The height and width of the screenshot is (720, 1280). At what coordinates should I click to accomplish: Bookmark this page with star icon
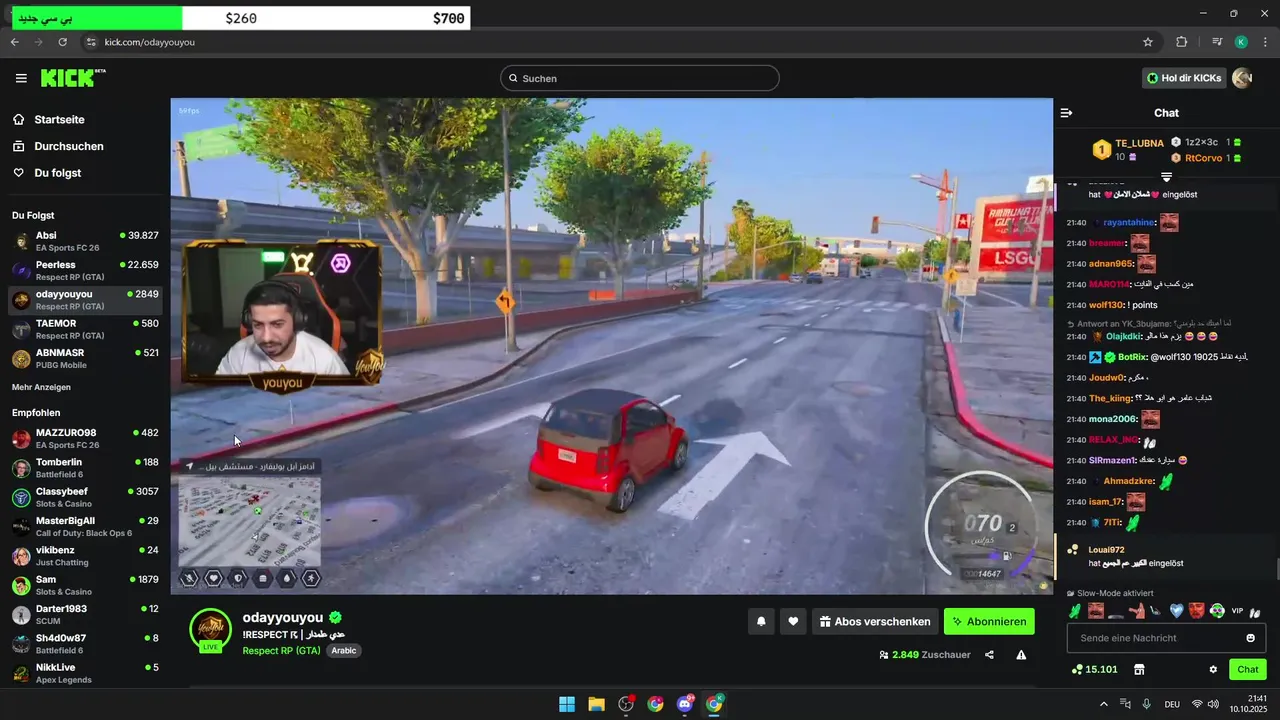coord(1148,42)
